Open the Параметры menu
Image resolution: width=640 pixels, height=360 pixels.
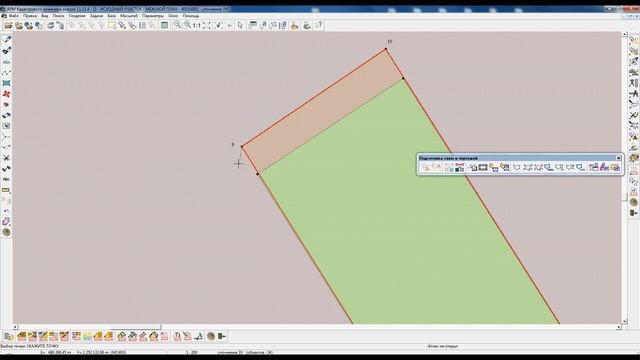pyautogui.click(x=153, y=16)
